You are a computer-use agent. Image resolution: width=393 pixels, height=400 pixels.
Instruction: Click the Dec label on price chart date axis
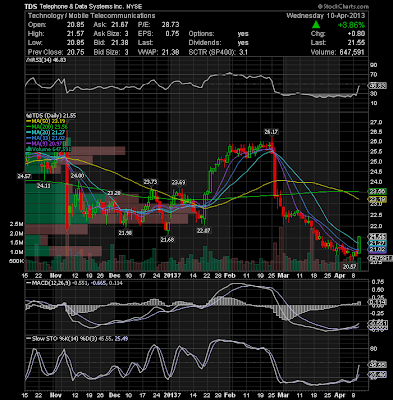tap(114, 276)
